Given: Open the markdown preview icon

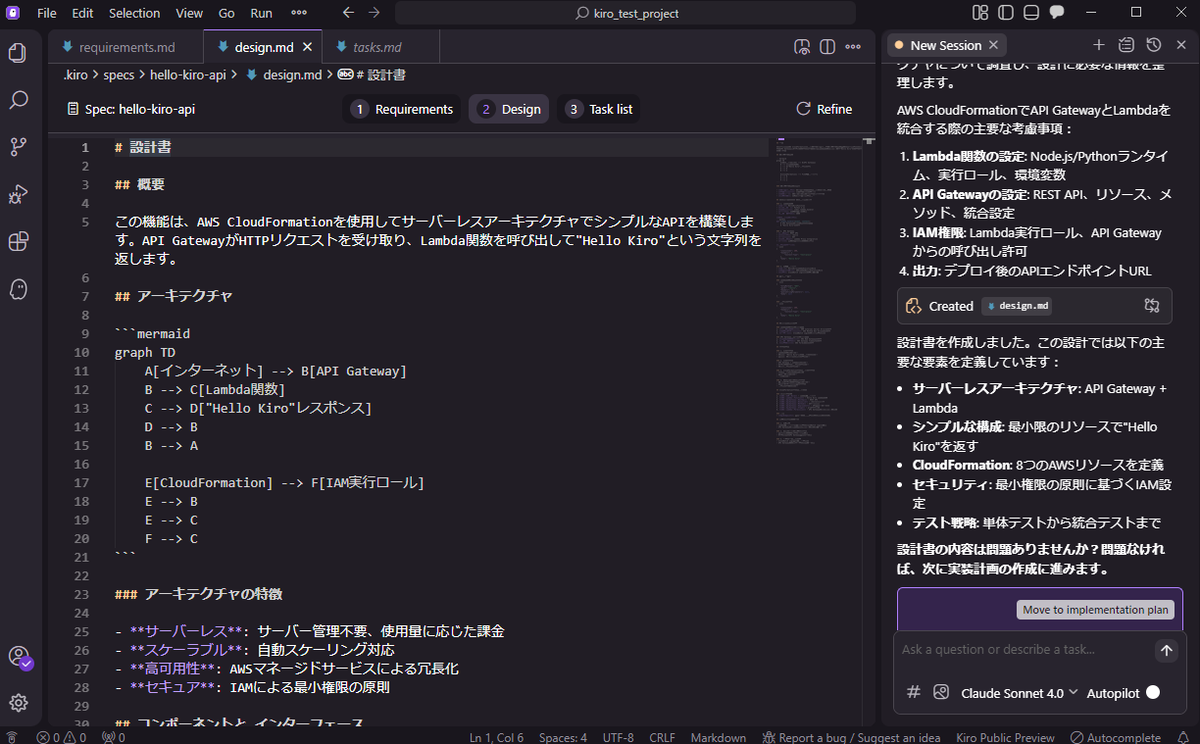Looking at the screenshot, I should [x=801, y=47].
